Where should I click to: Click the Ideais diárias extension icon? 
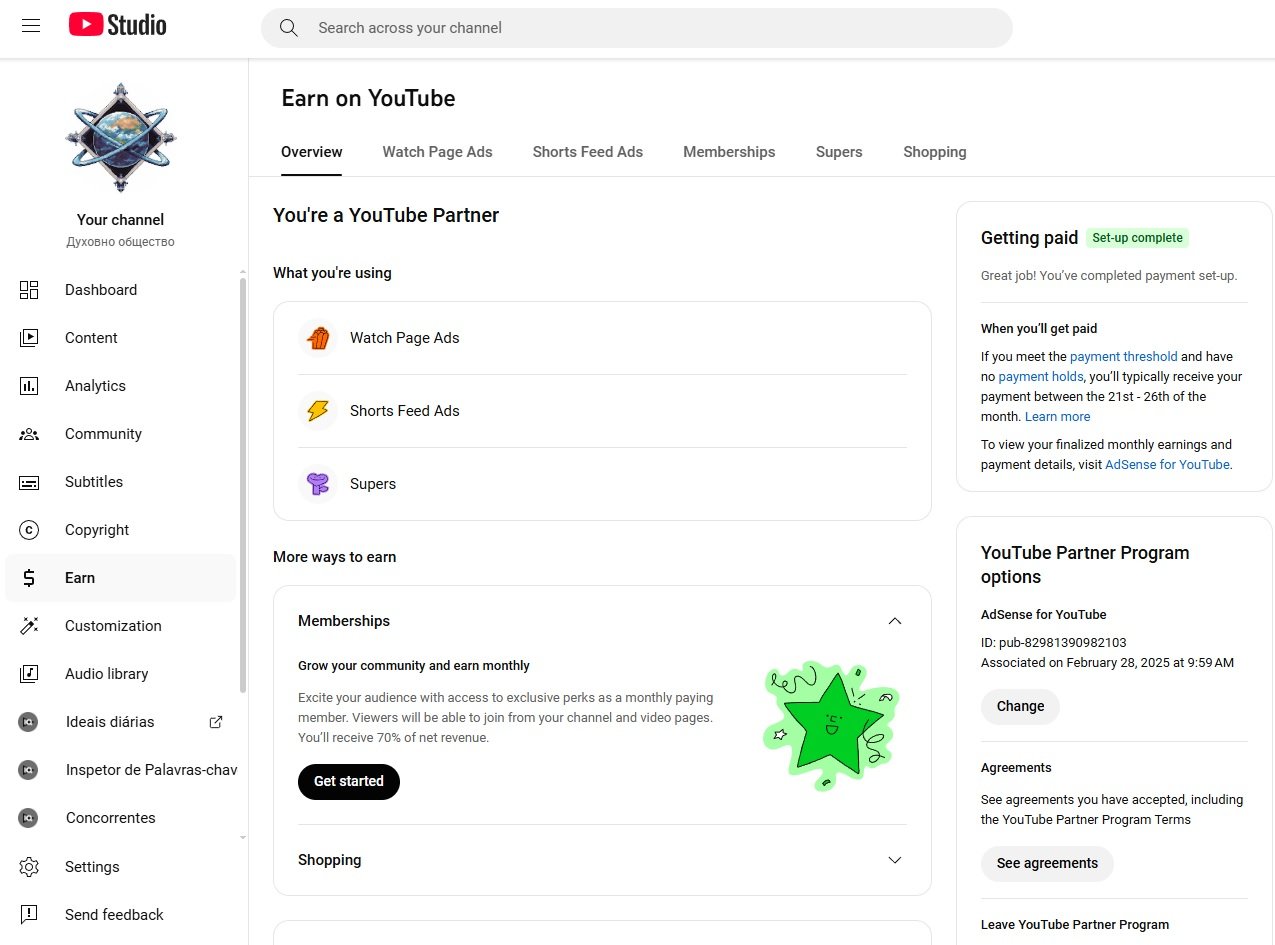coord(28,722)
